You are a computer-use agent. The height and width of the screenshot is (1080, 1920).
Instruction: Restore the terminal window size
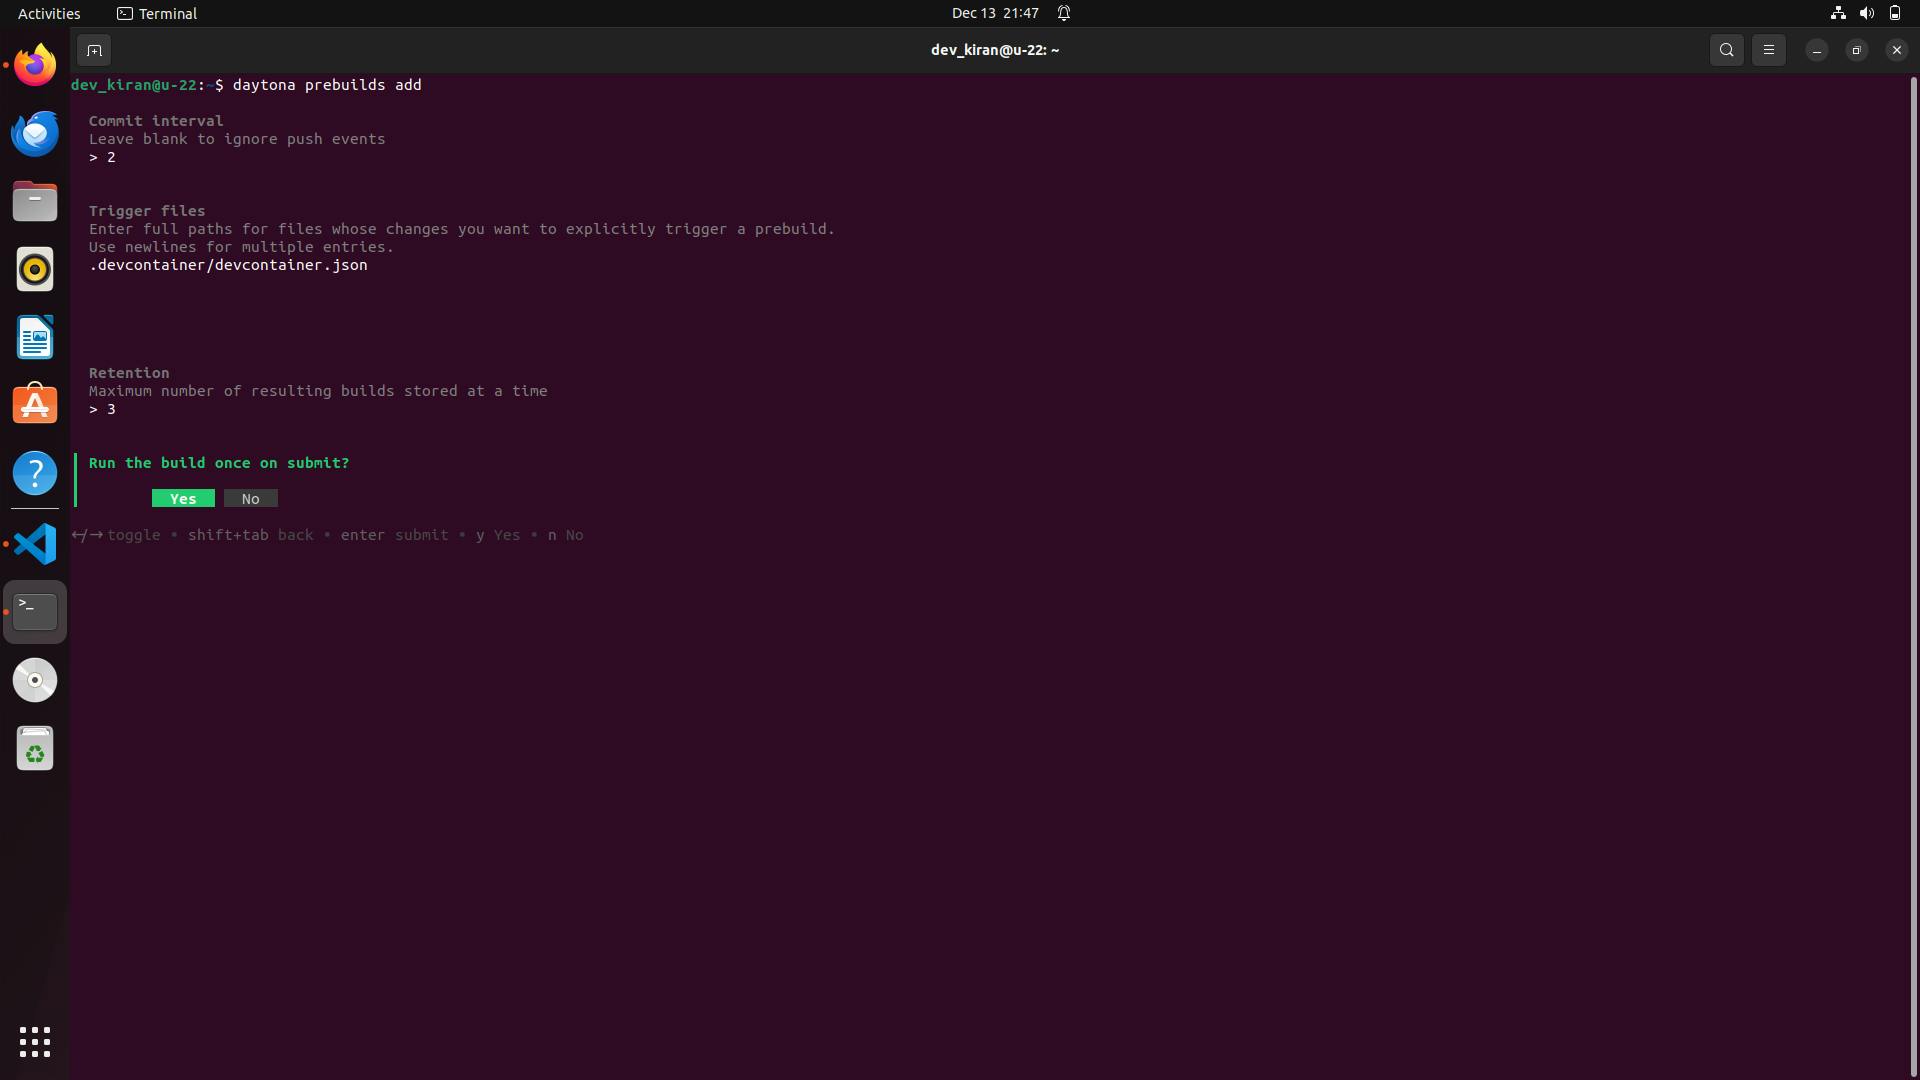coord(1857,50)
